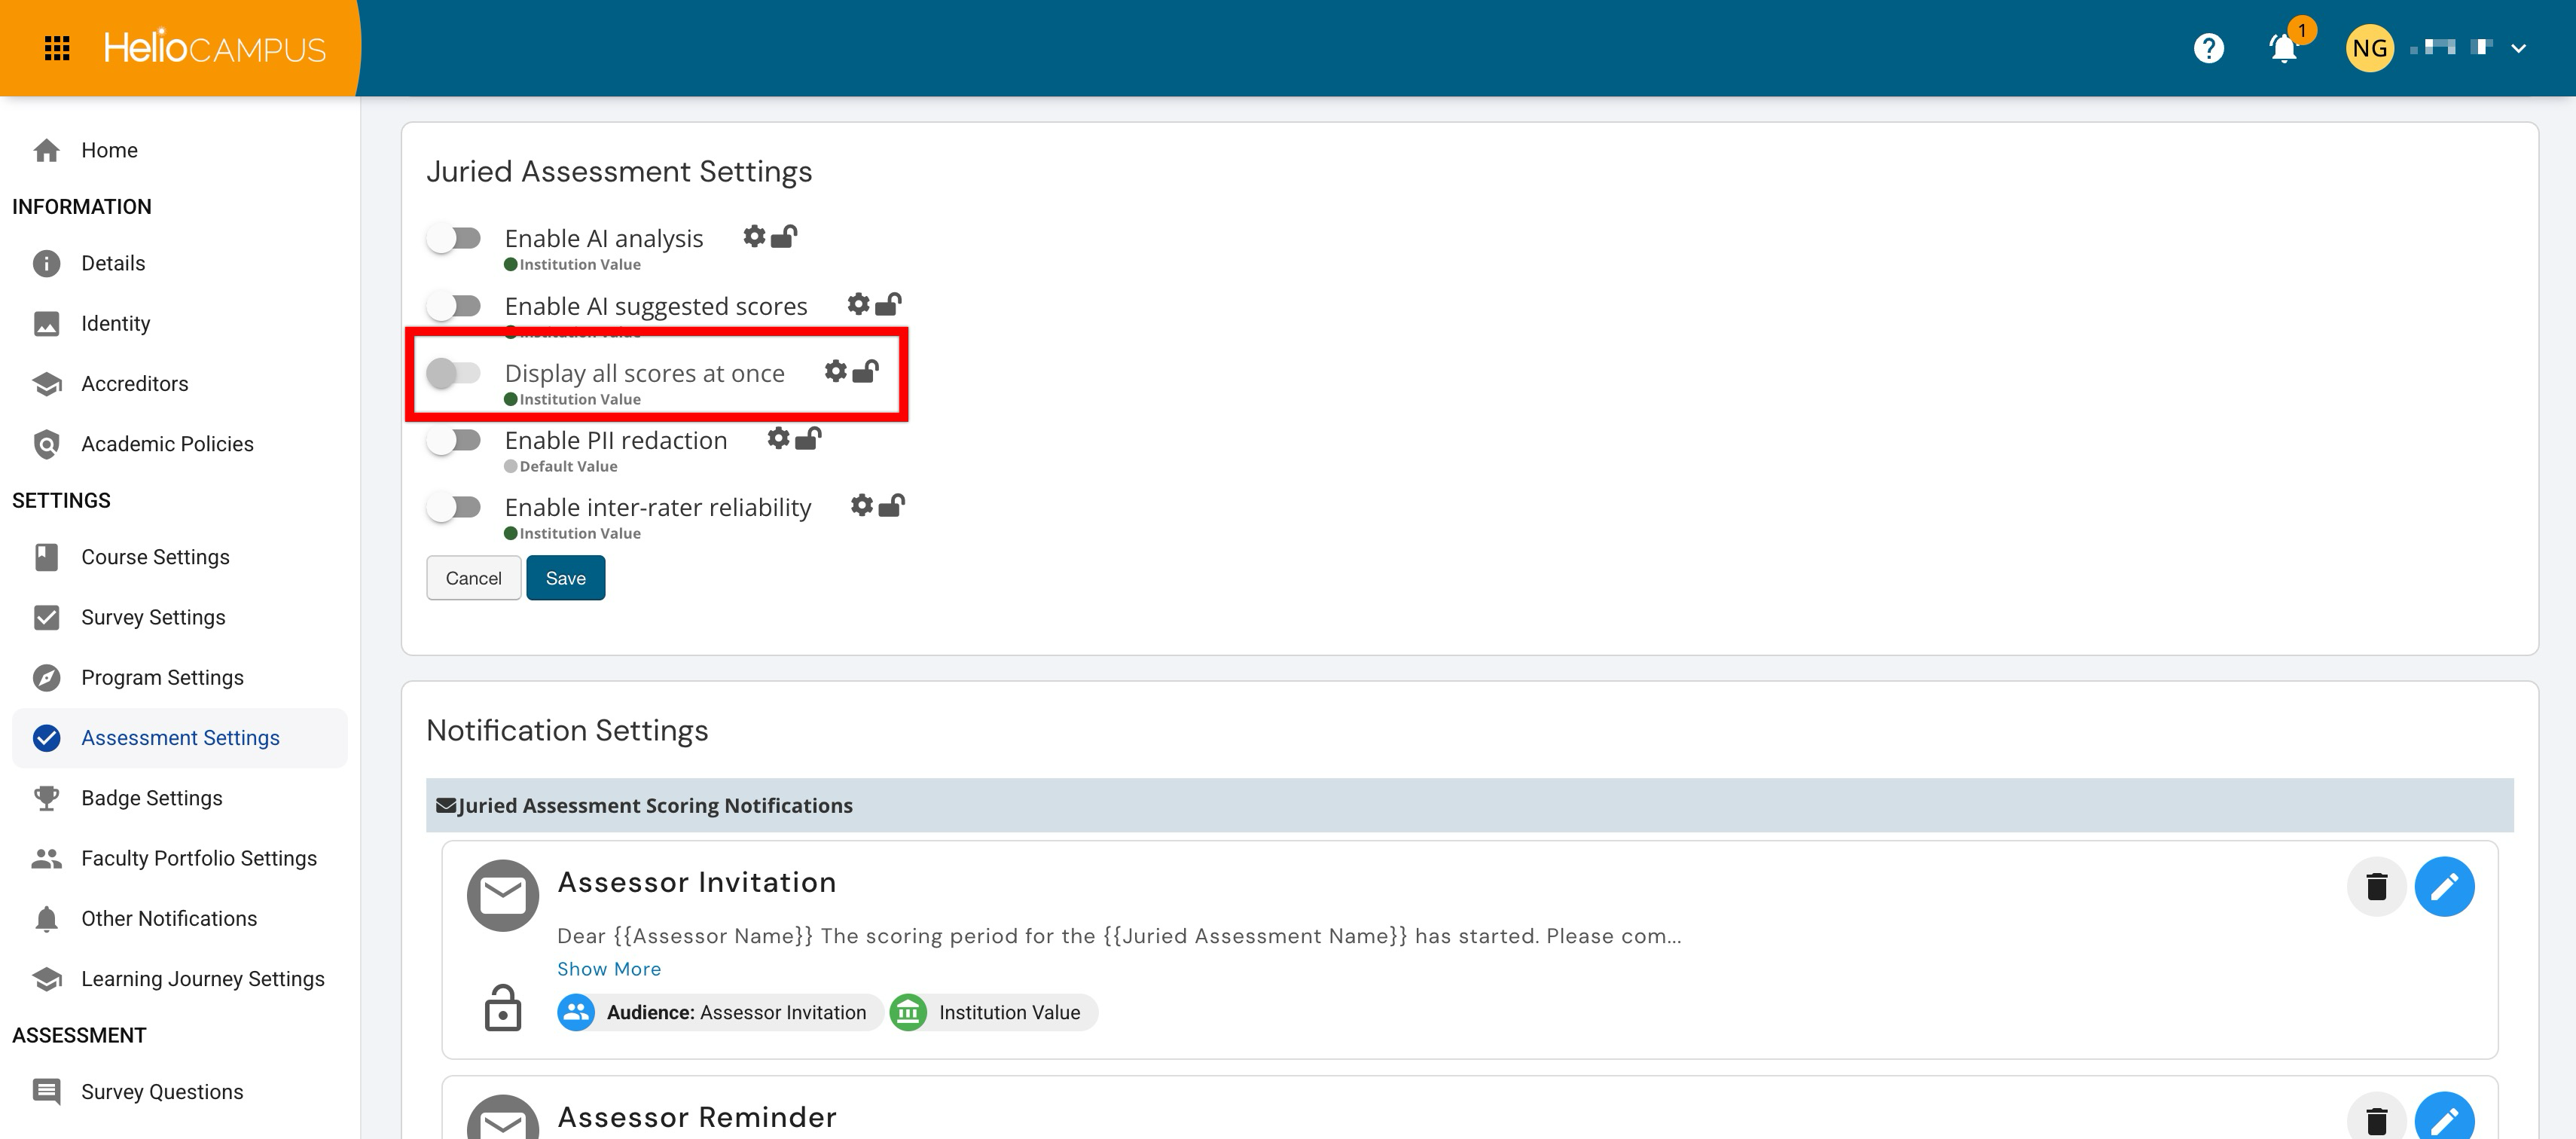This screenshot has height=1139, width=2576.
Task: Open the help question mark icon
Action: click(x=2208, y=48)
